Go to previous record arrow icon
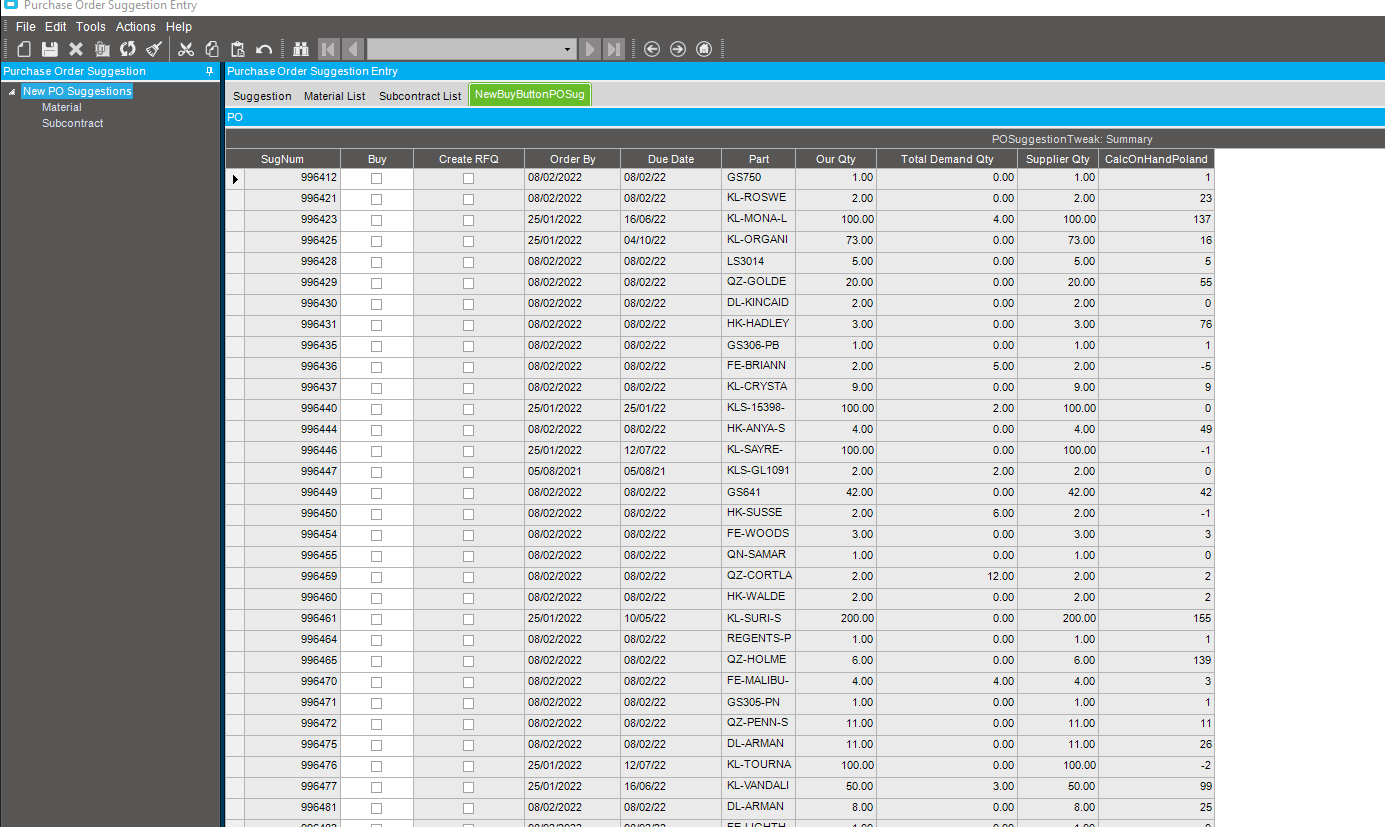Viewport: 1385px width, 827px height. pos(353,49)
